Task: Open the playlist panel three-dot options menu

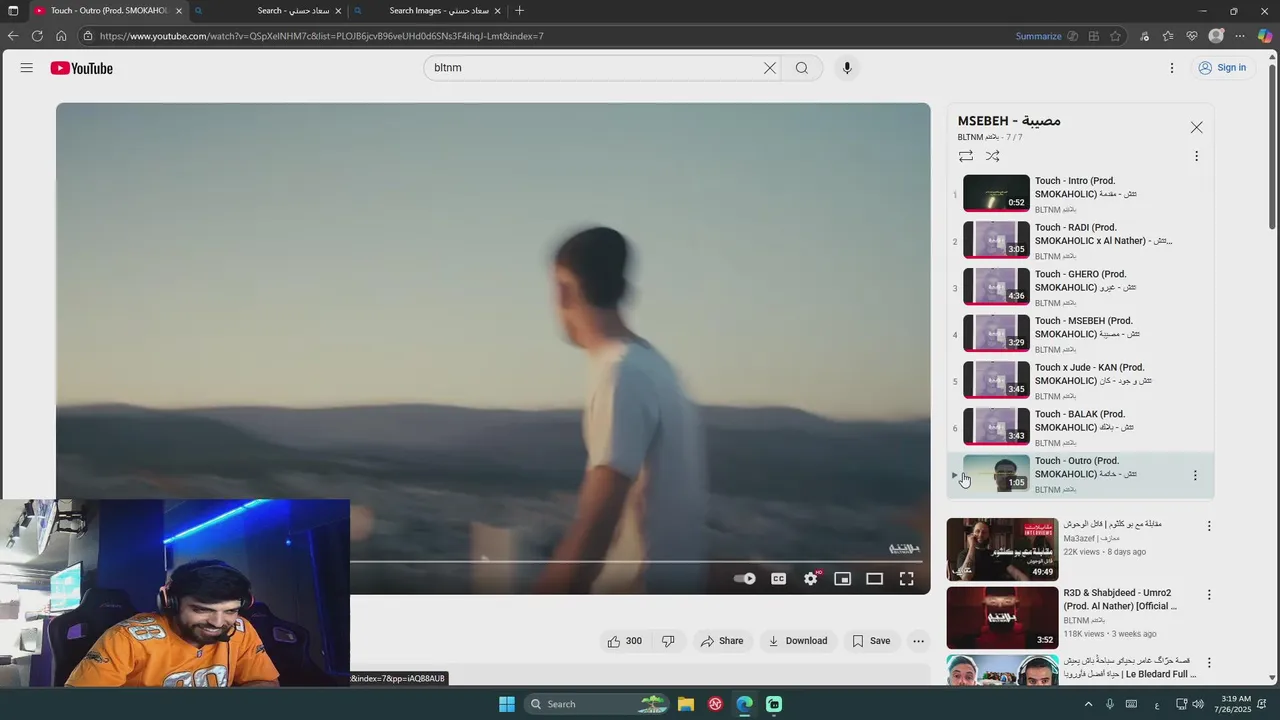Action: [1196, 156]
